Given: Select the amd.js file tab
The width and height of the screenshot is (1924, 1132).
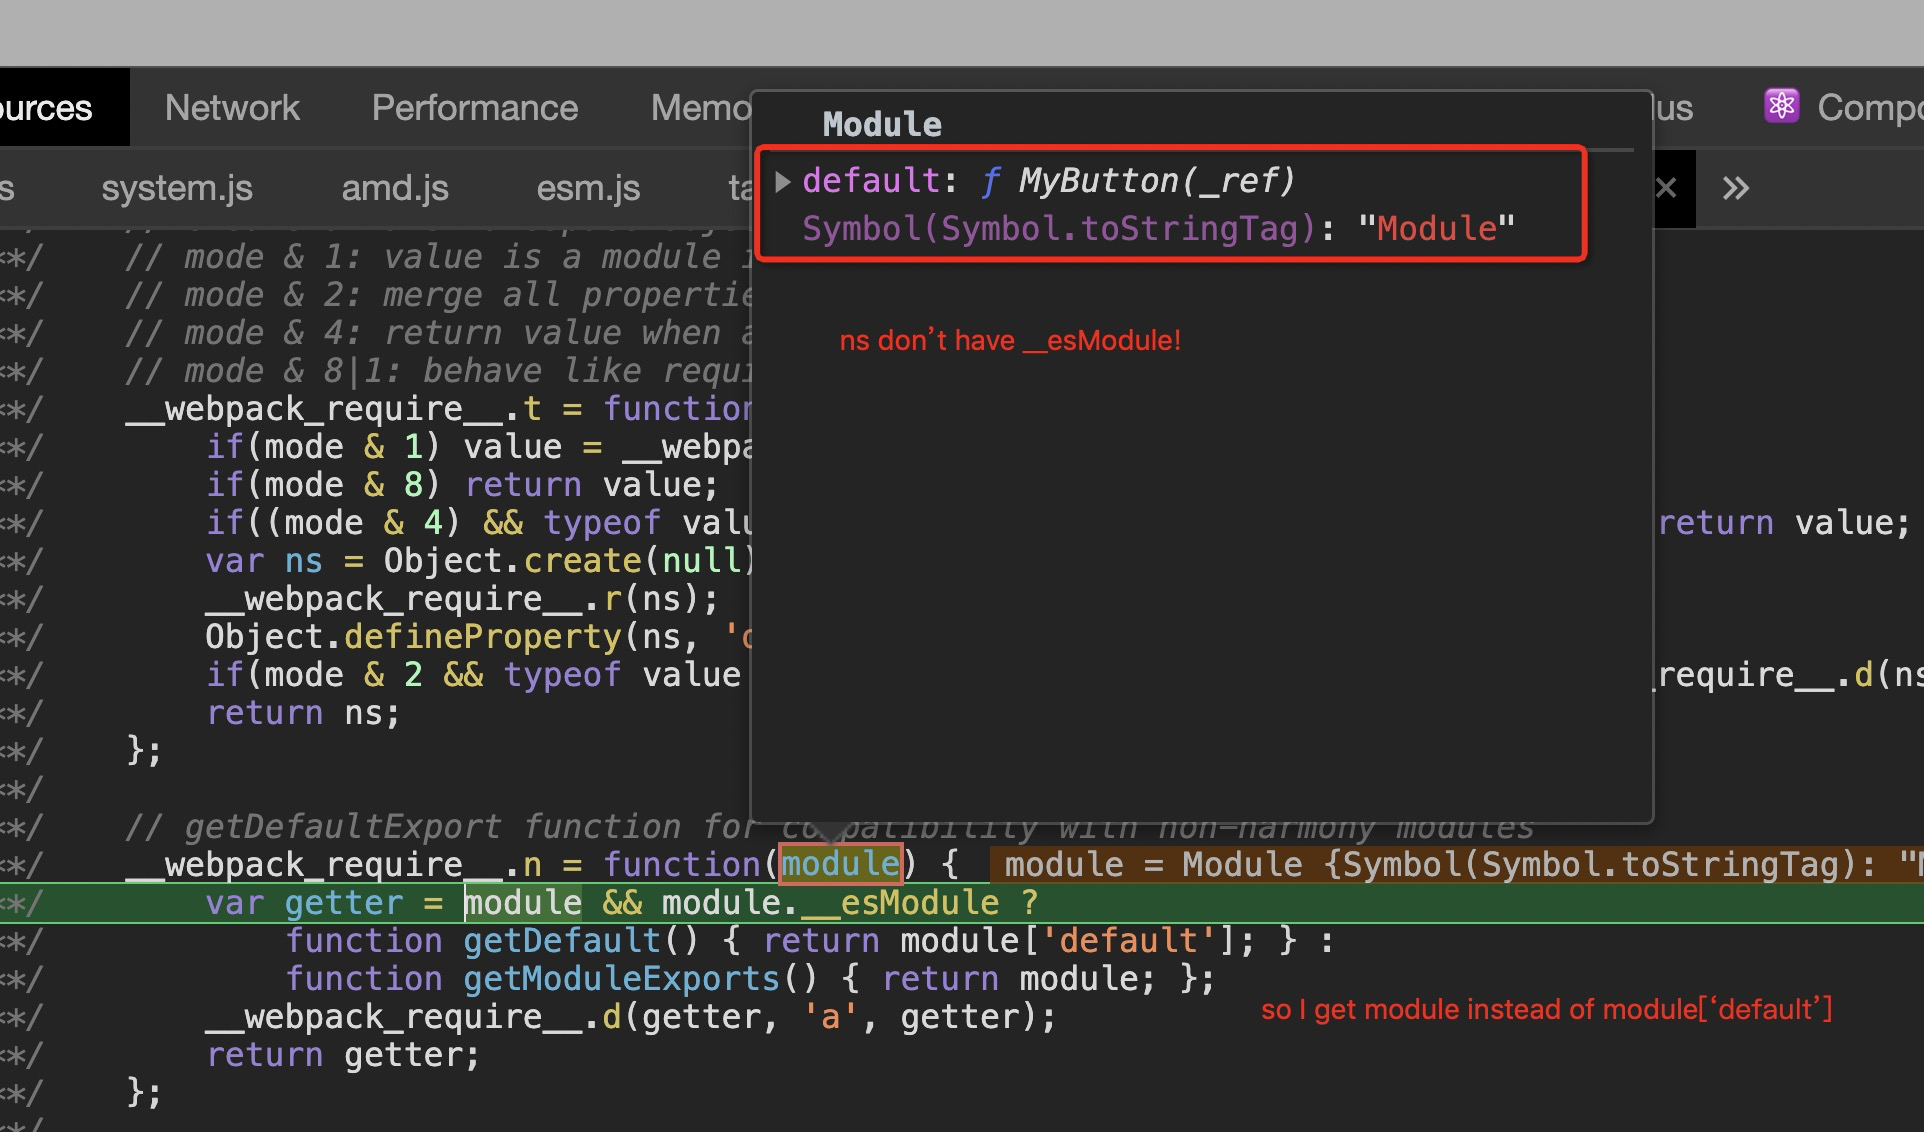Looking at the screenshot, I should point(394,188).
